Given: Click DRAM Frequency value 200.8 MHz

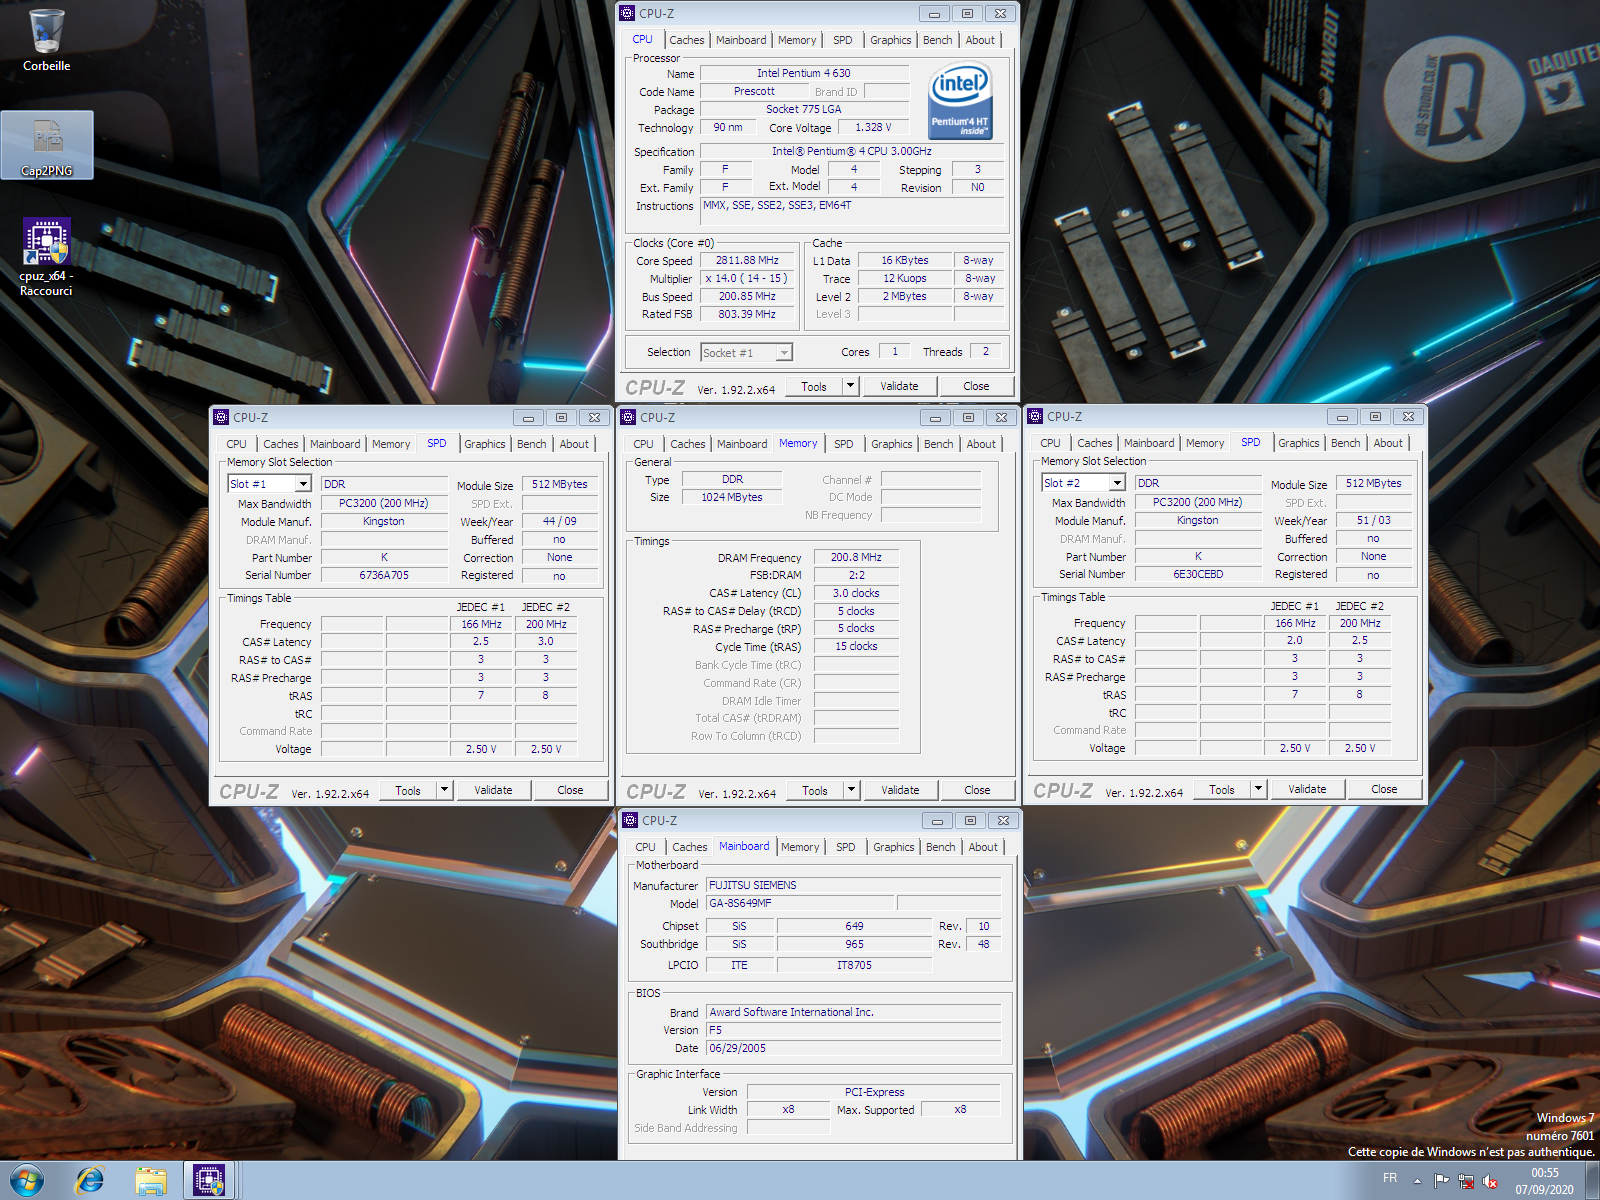Looking at the screenshot, I should [x=856, y=557].
